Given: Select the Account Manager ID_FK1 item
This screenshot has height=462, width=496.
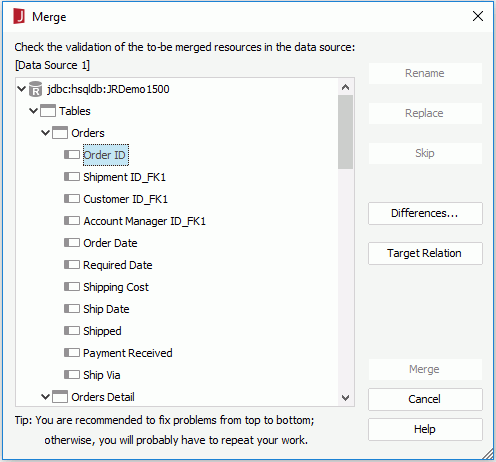Looking at the screenshot, I should (x=144, y=221).
